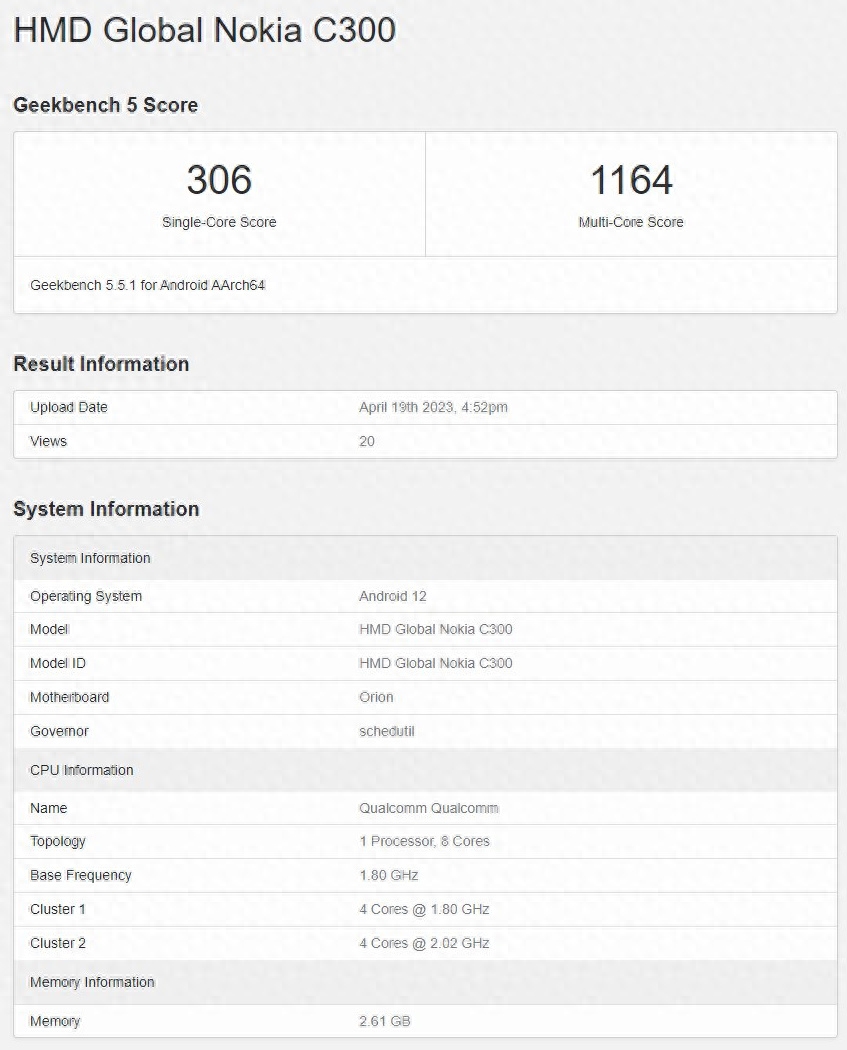This screenshot has height=1050, width=847.
Task: Expand the CPU Information subsection
Action: [x=81, y=770]
